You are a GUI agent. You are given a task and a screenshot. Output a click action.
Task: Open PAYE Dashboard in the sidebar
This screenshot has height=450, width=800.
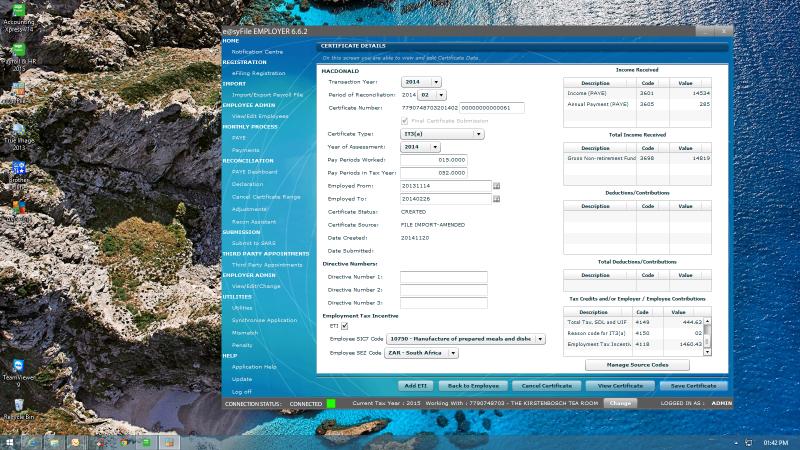[255, 172]
